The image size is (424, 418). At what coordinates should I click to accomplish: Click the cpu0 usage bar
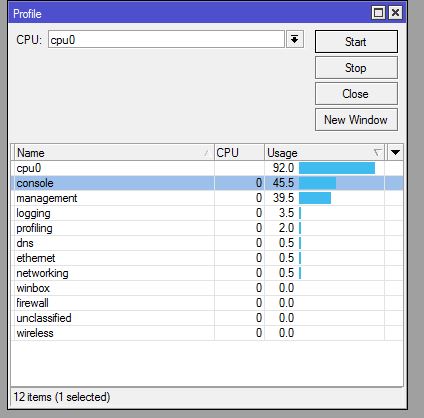(x=337, y=168)
